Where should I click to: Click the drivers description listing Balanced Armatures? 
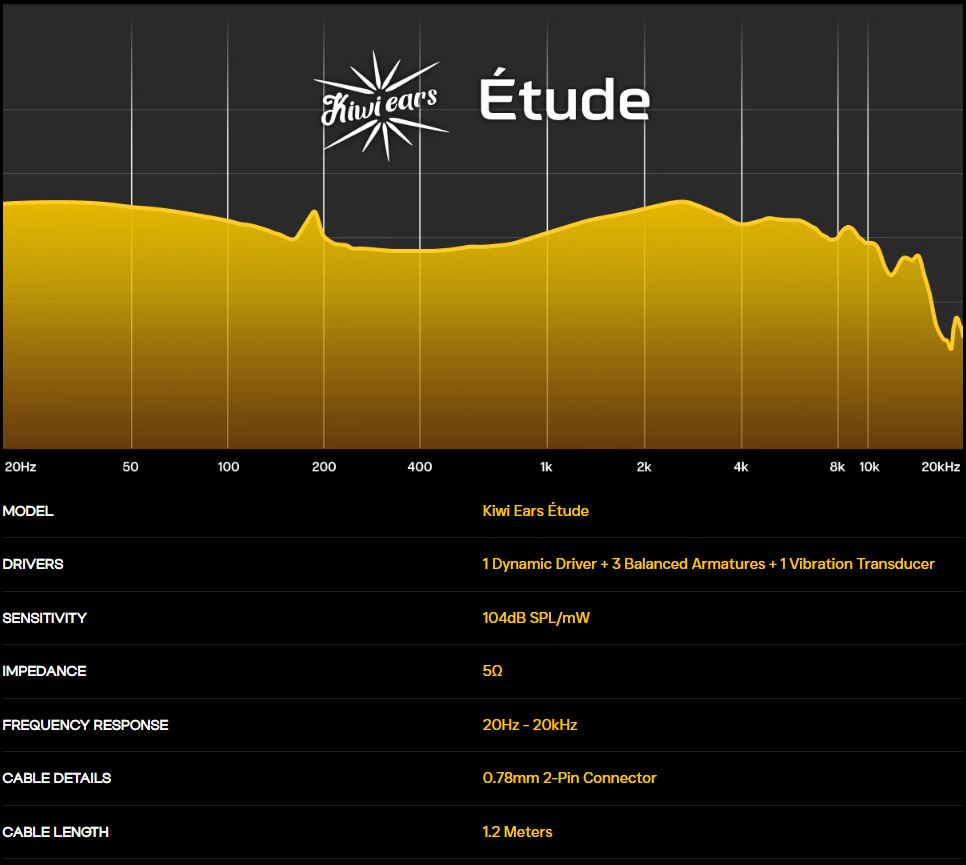(x=708, y=564)
